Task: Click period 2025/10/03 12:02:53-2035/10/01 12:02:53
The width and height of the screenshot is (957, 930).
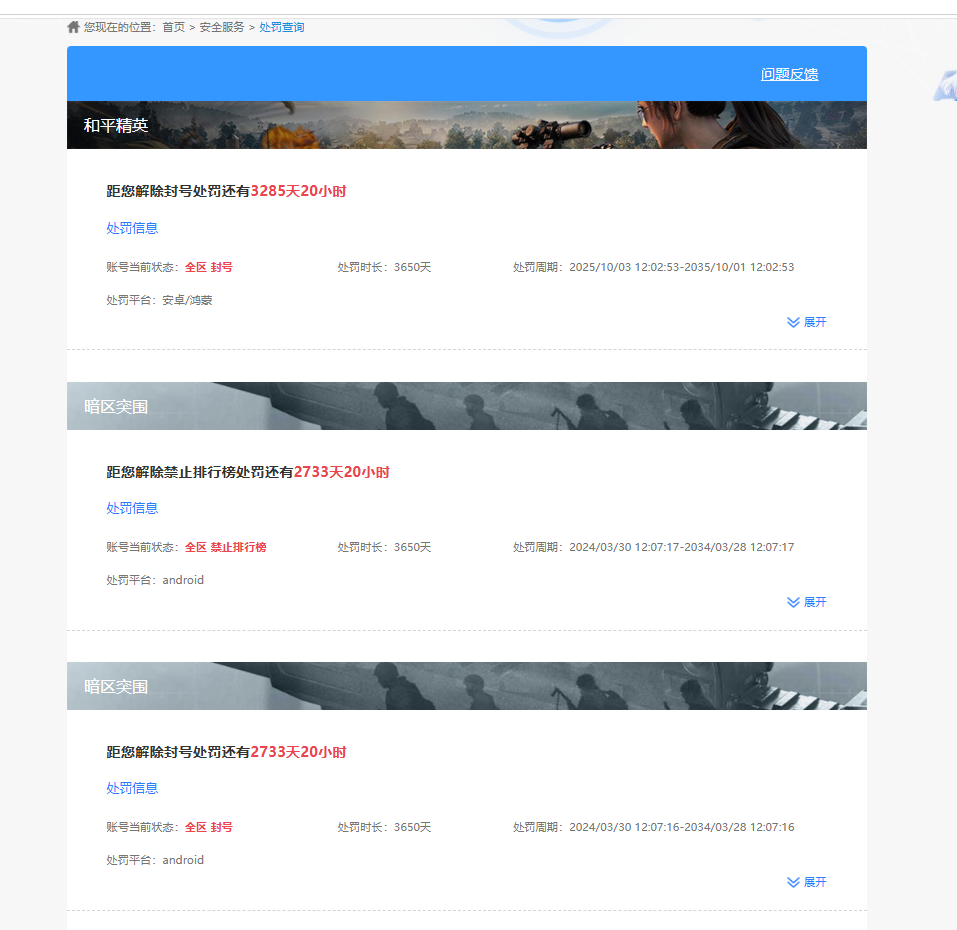Action: coord(682,267)
